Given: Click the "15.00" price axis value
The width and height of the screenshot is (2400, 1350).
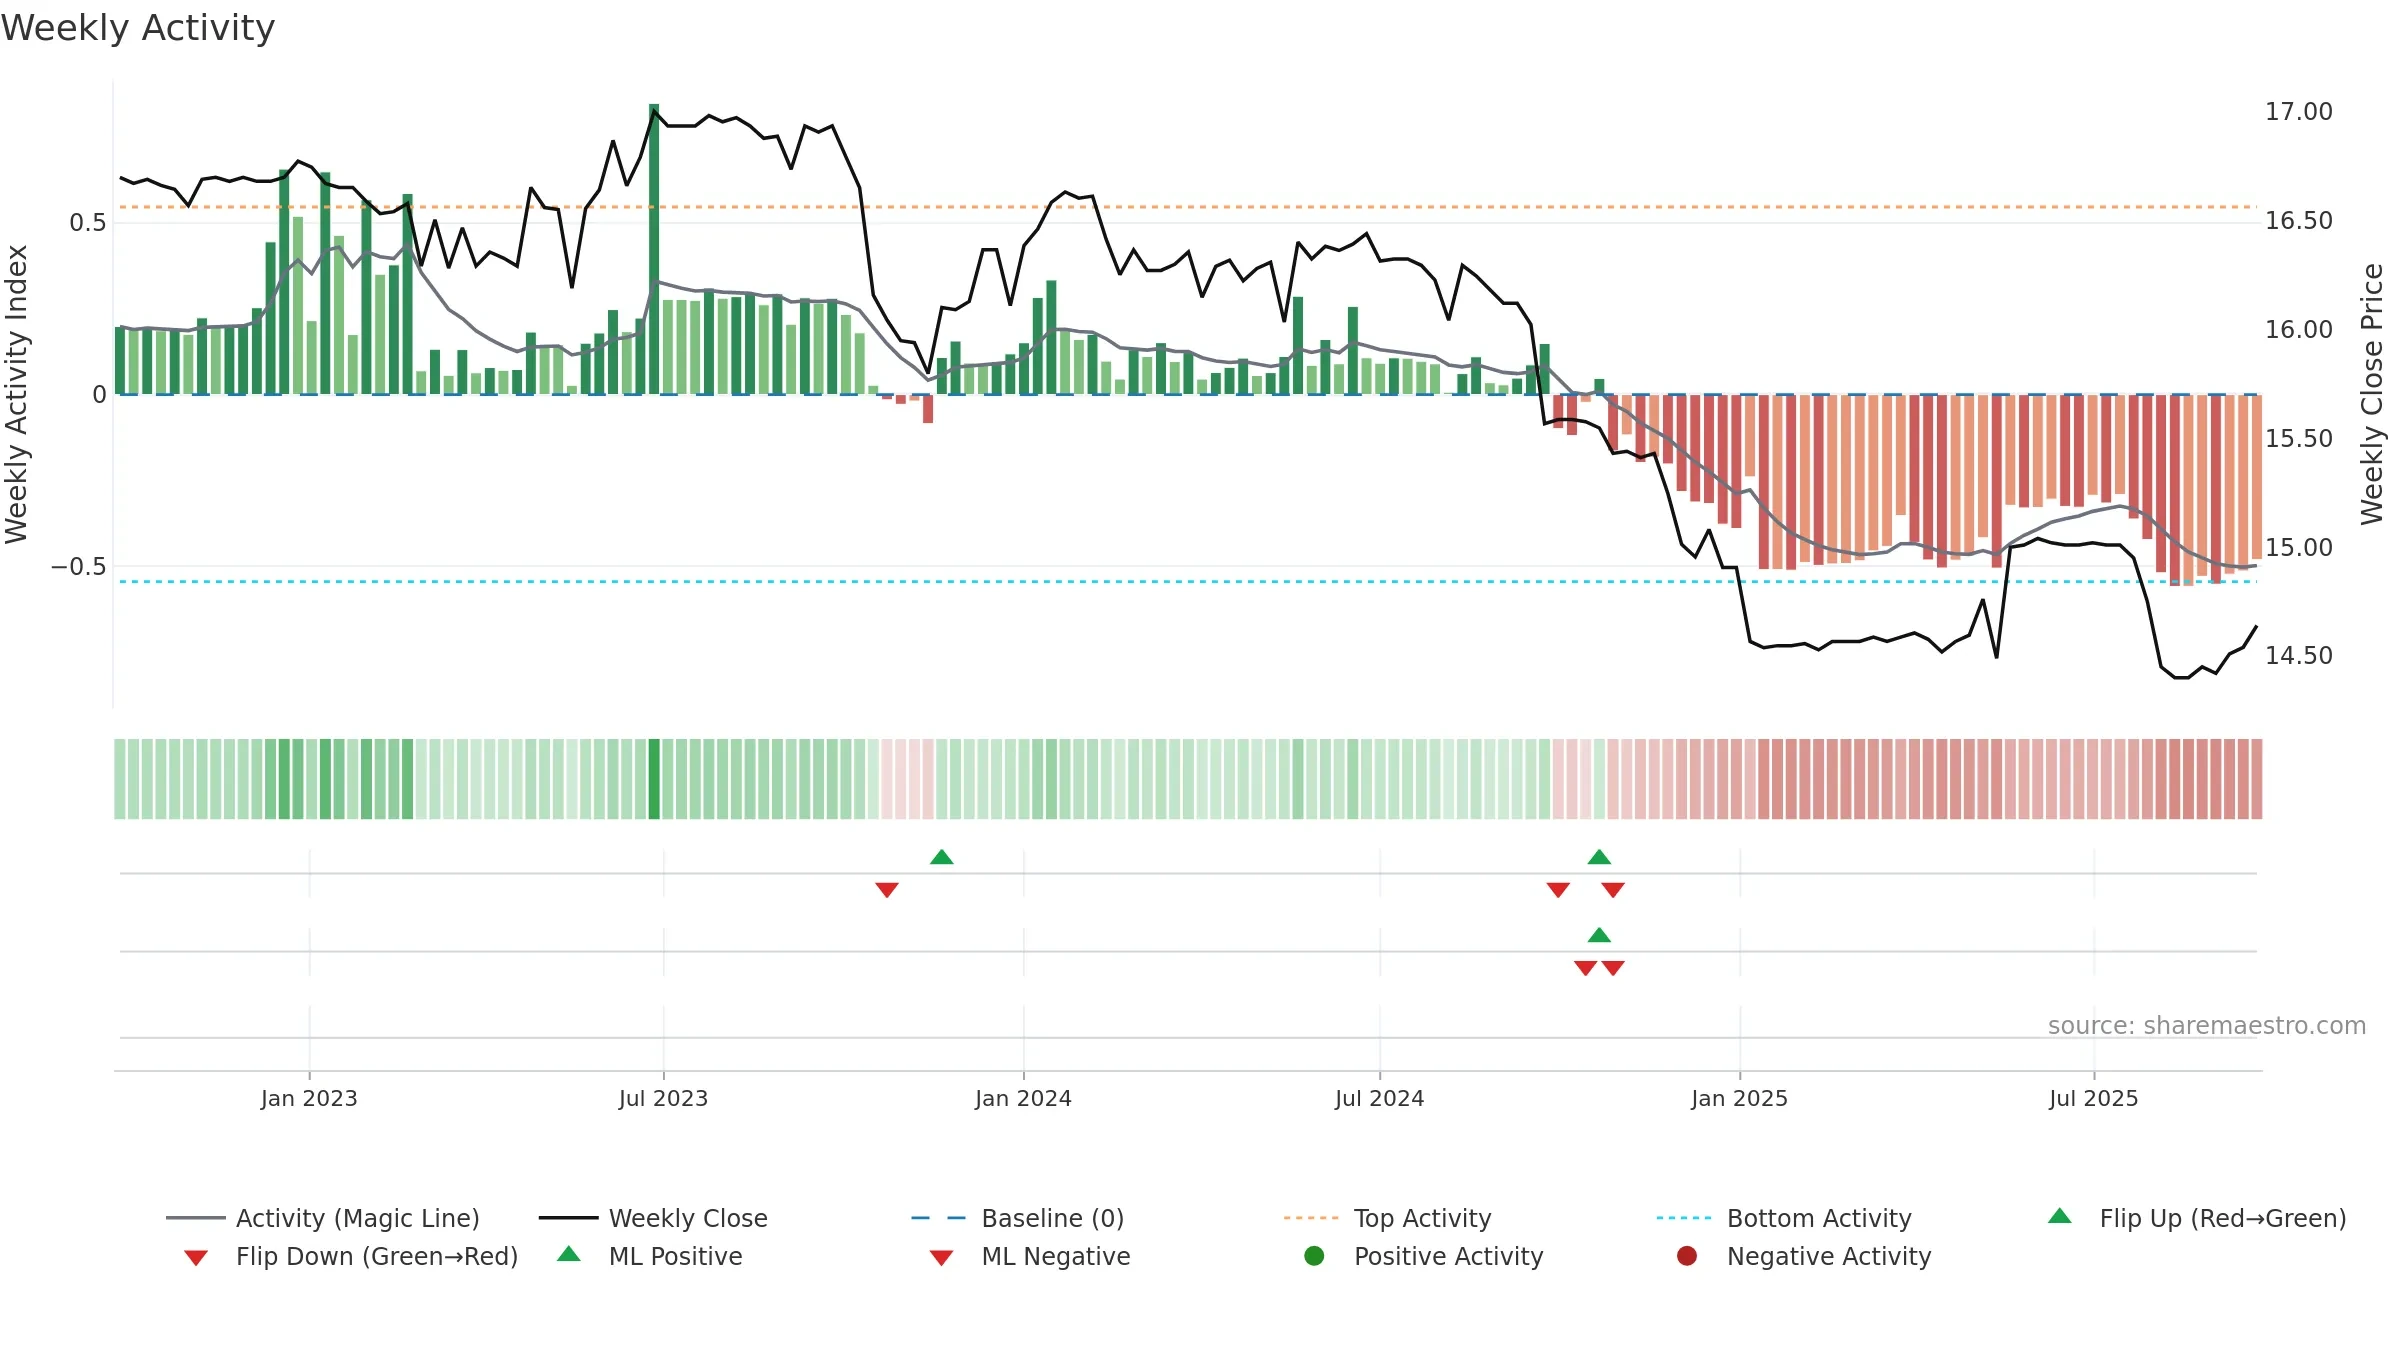Looking at the screenshot, I should click(2298, 548).
